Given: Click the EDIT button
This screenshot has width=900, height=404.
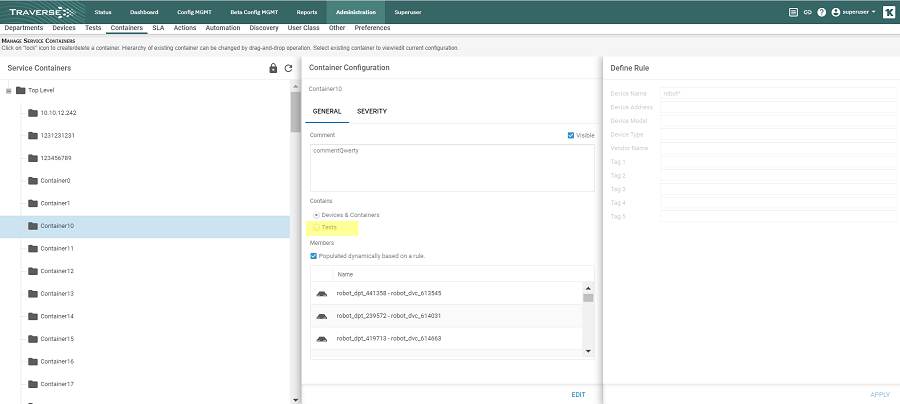Looking at the screenshot, I should [x=579, y=395].
